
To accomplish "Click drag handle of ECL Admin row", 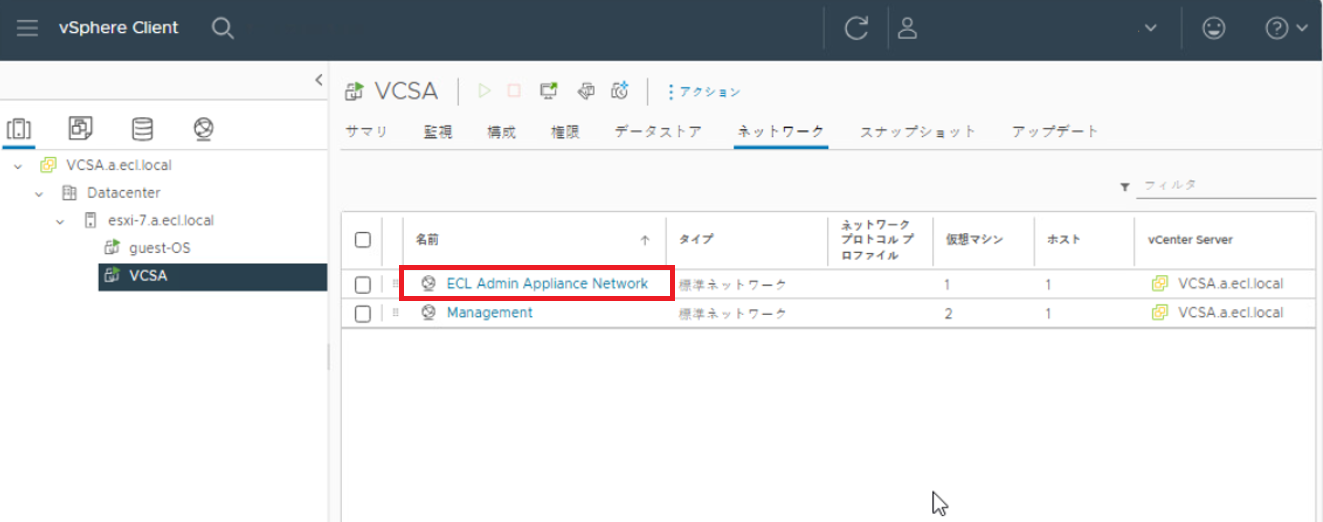I will click(x=395, y=284).
